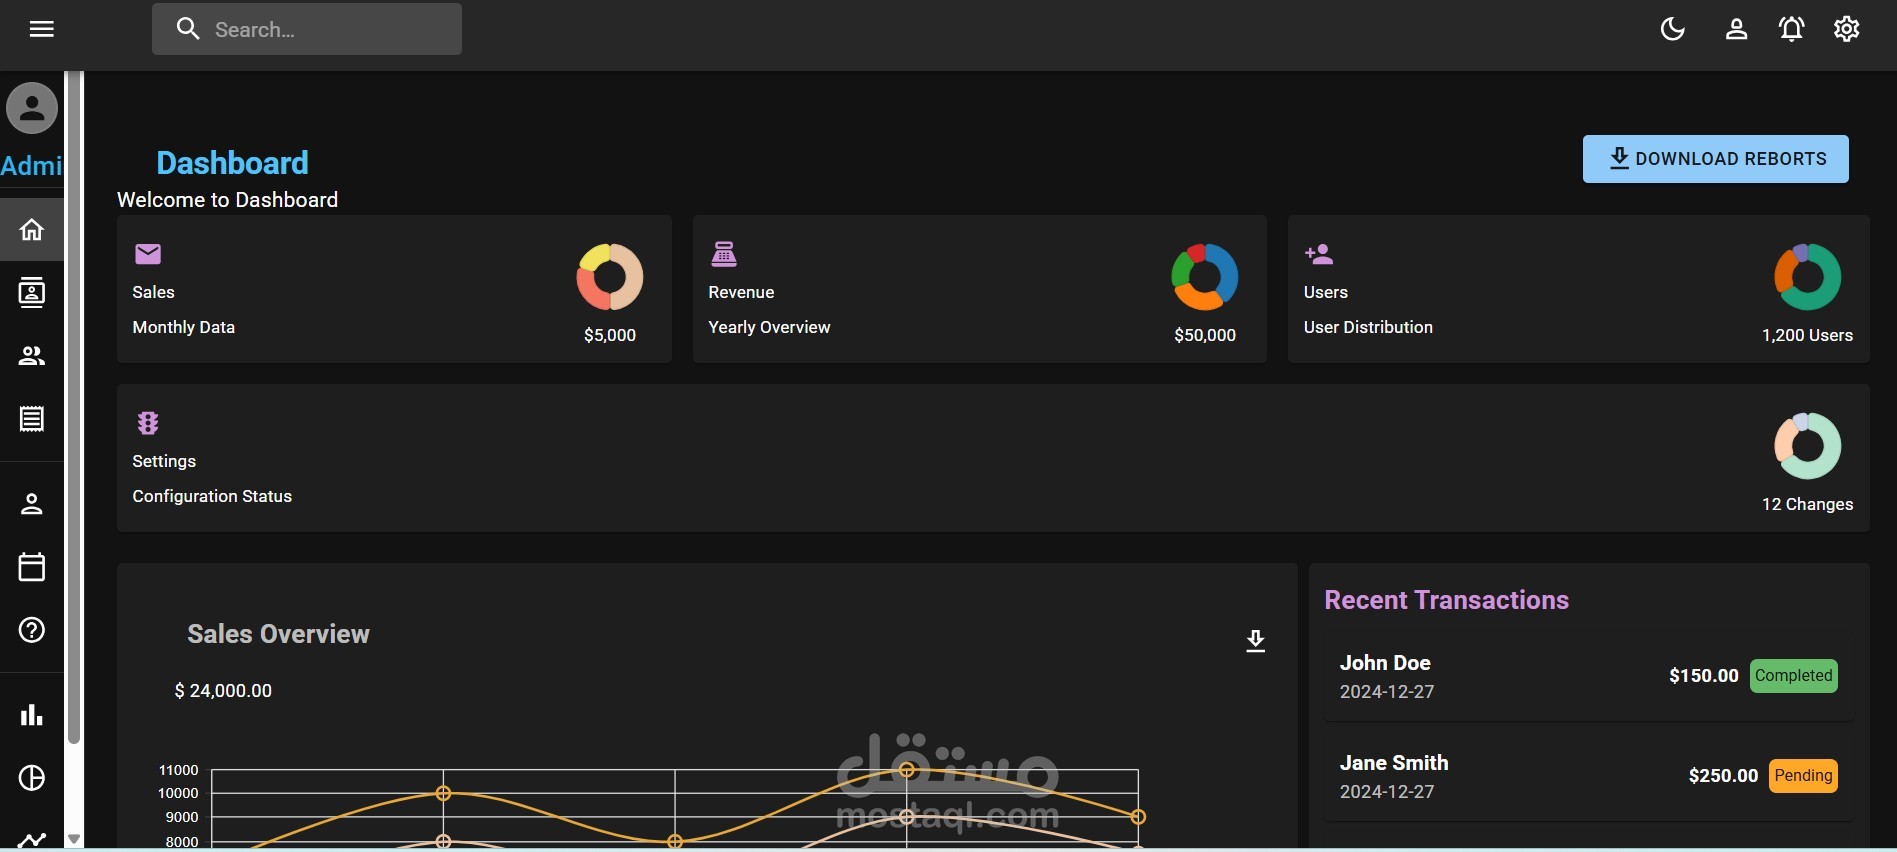Click the Users donut chart
This screenshot has width=1897, height=852.
[x=1808, y=277]
